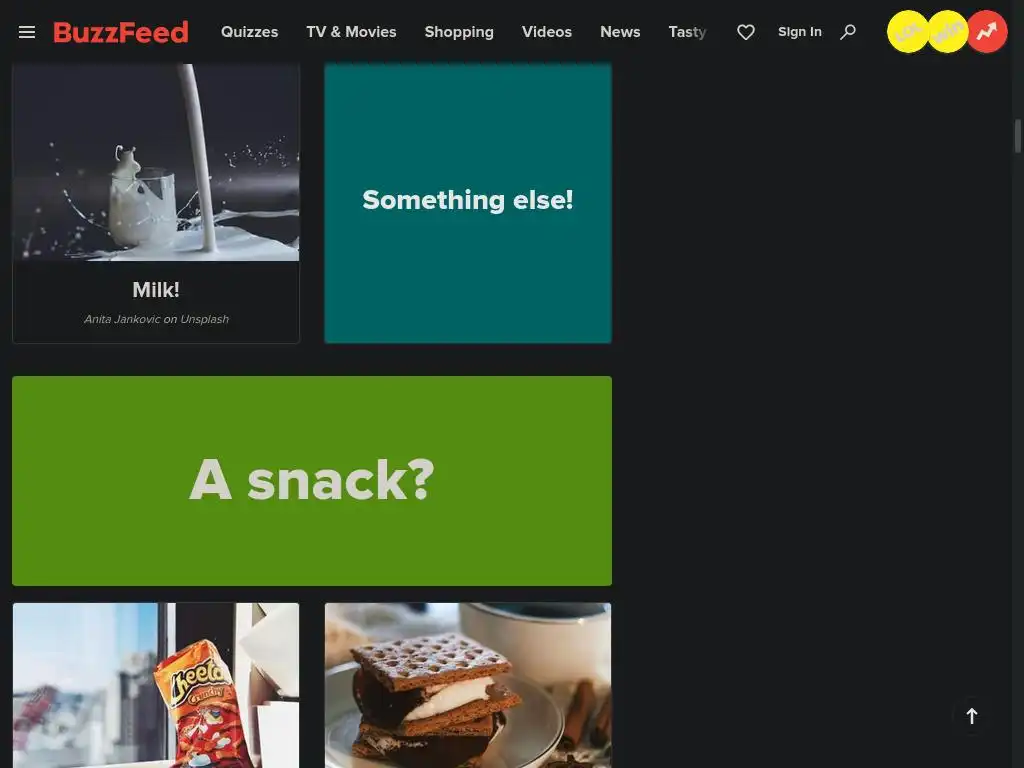Open the Shopping section
1024x768 pixels.
tap(459, 32)
